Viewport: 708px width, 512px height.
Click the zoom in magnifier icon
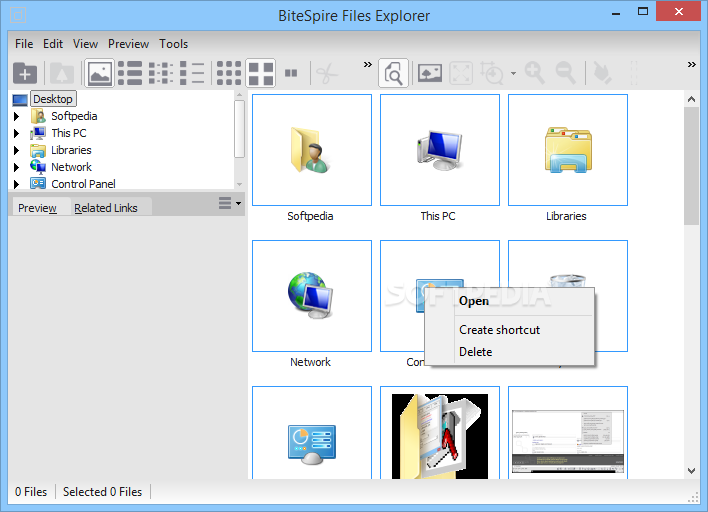tap(535, 73)
